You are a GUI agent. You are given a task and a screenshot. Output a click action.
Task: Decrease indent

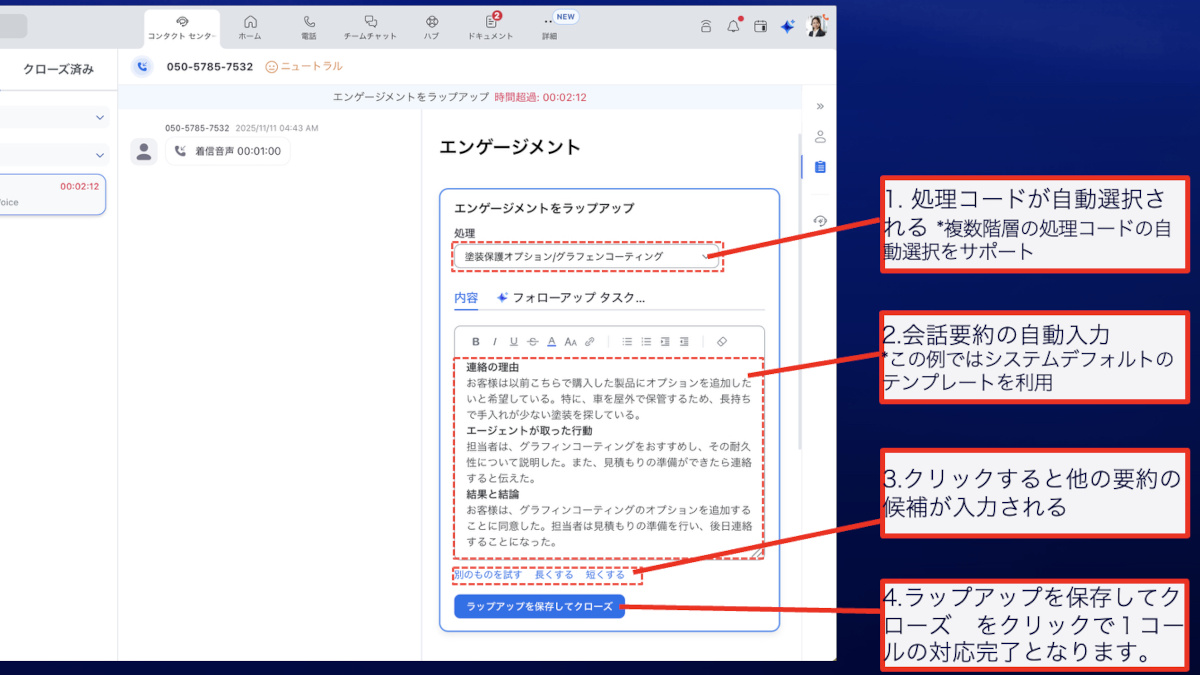click(x=684, y=341)
